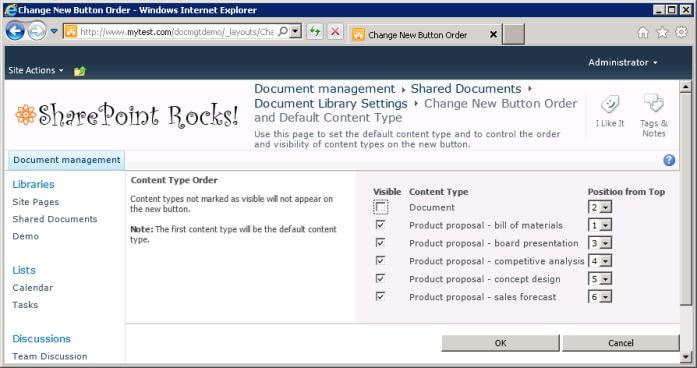This screenshot has width=697, height=368.
Task: Open the Administrator user menu
Action: pyautogui.click(x=623, y=63)
